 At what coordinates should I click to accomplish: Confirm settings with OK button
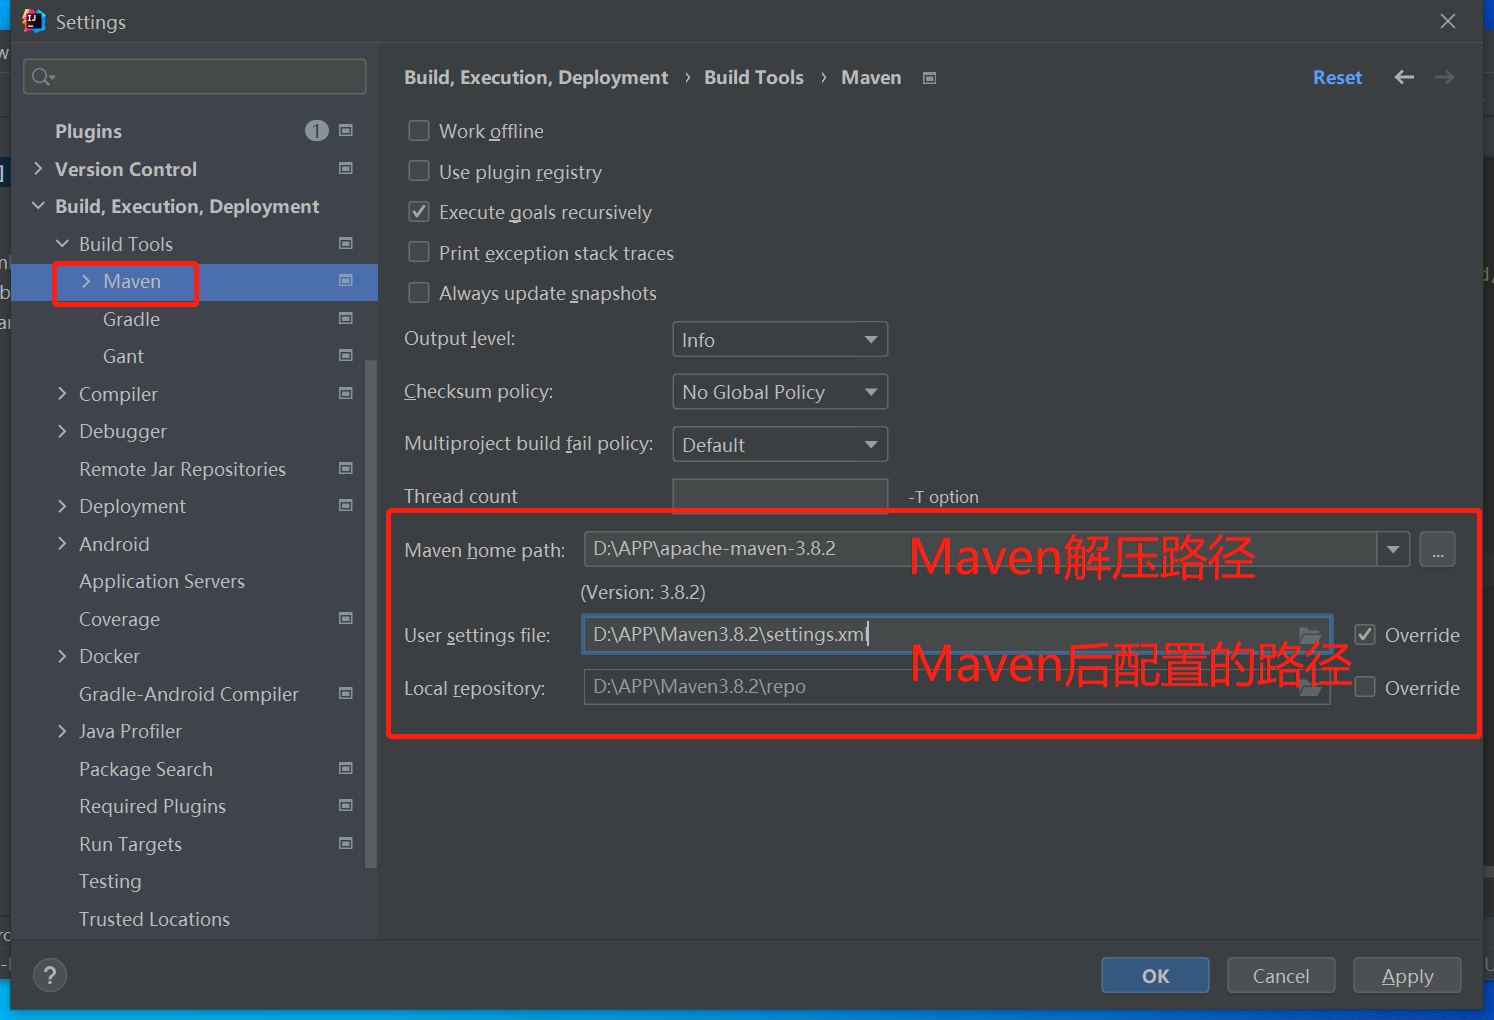[1155, 976]
